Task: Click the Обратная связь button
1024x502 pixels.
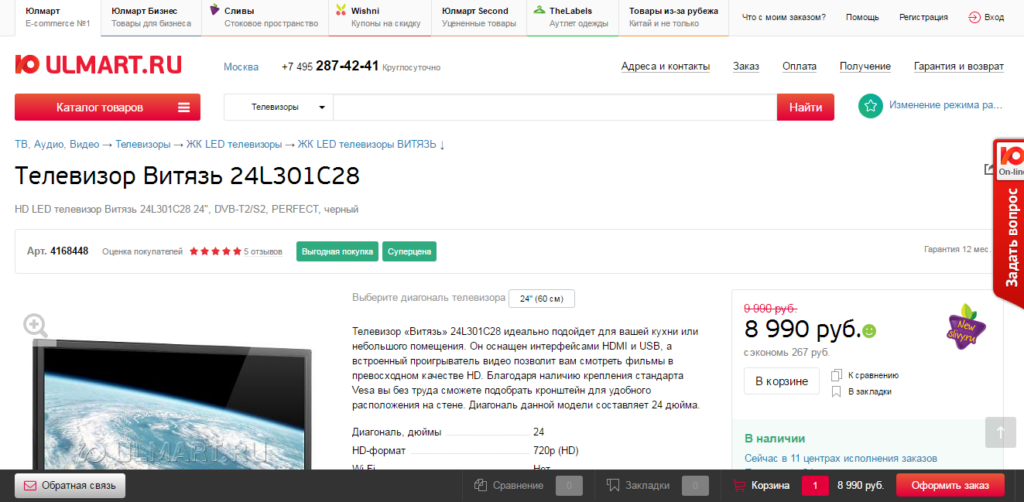Action: tap(70, 486)
